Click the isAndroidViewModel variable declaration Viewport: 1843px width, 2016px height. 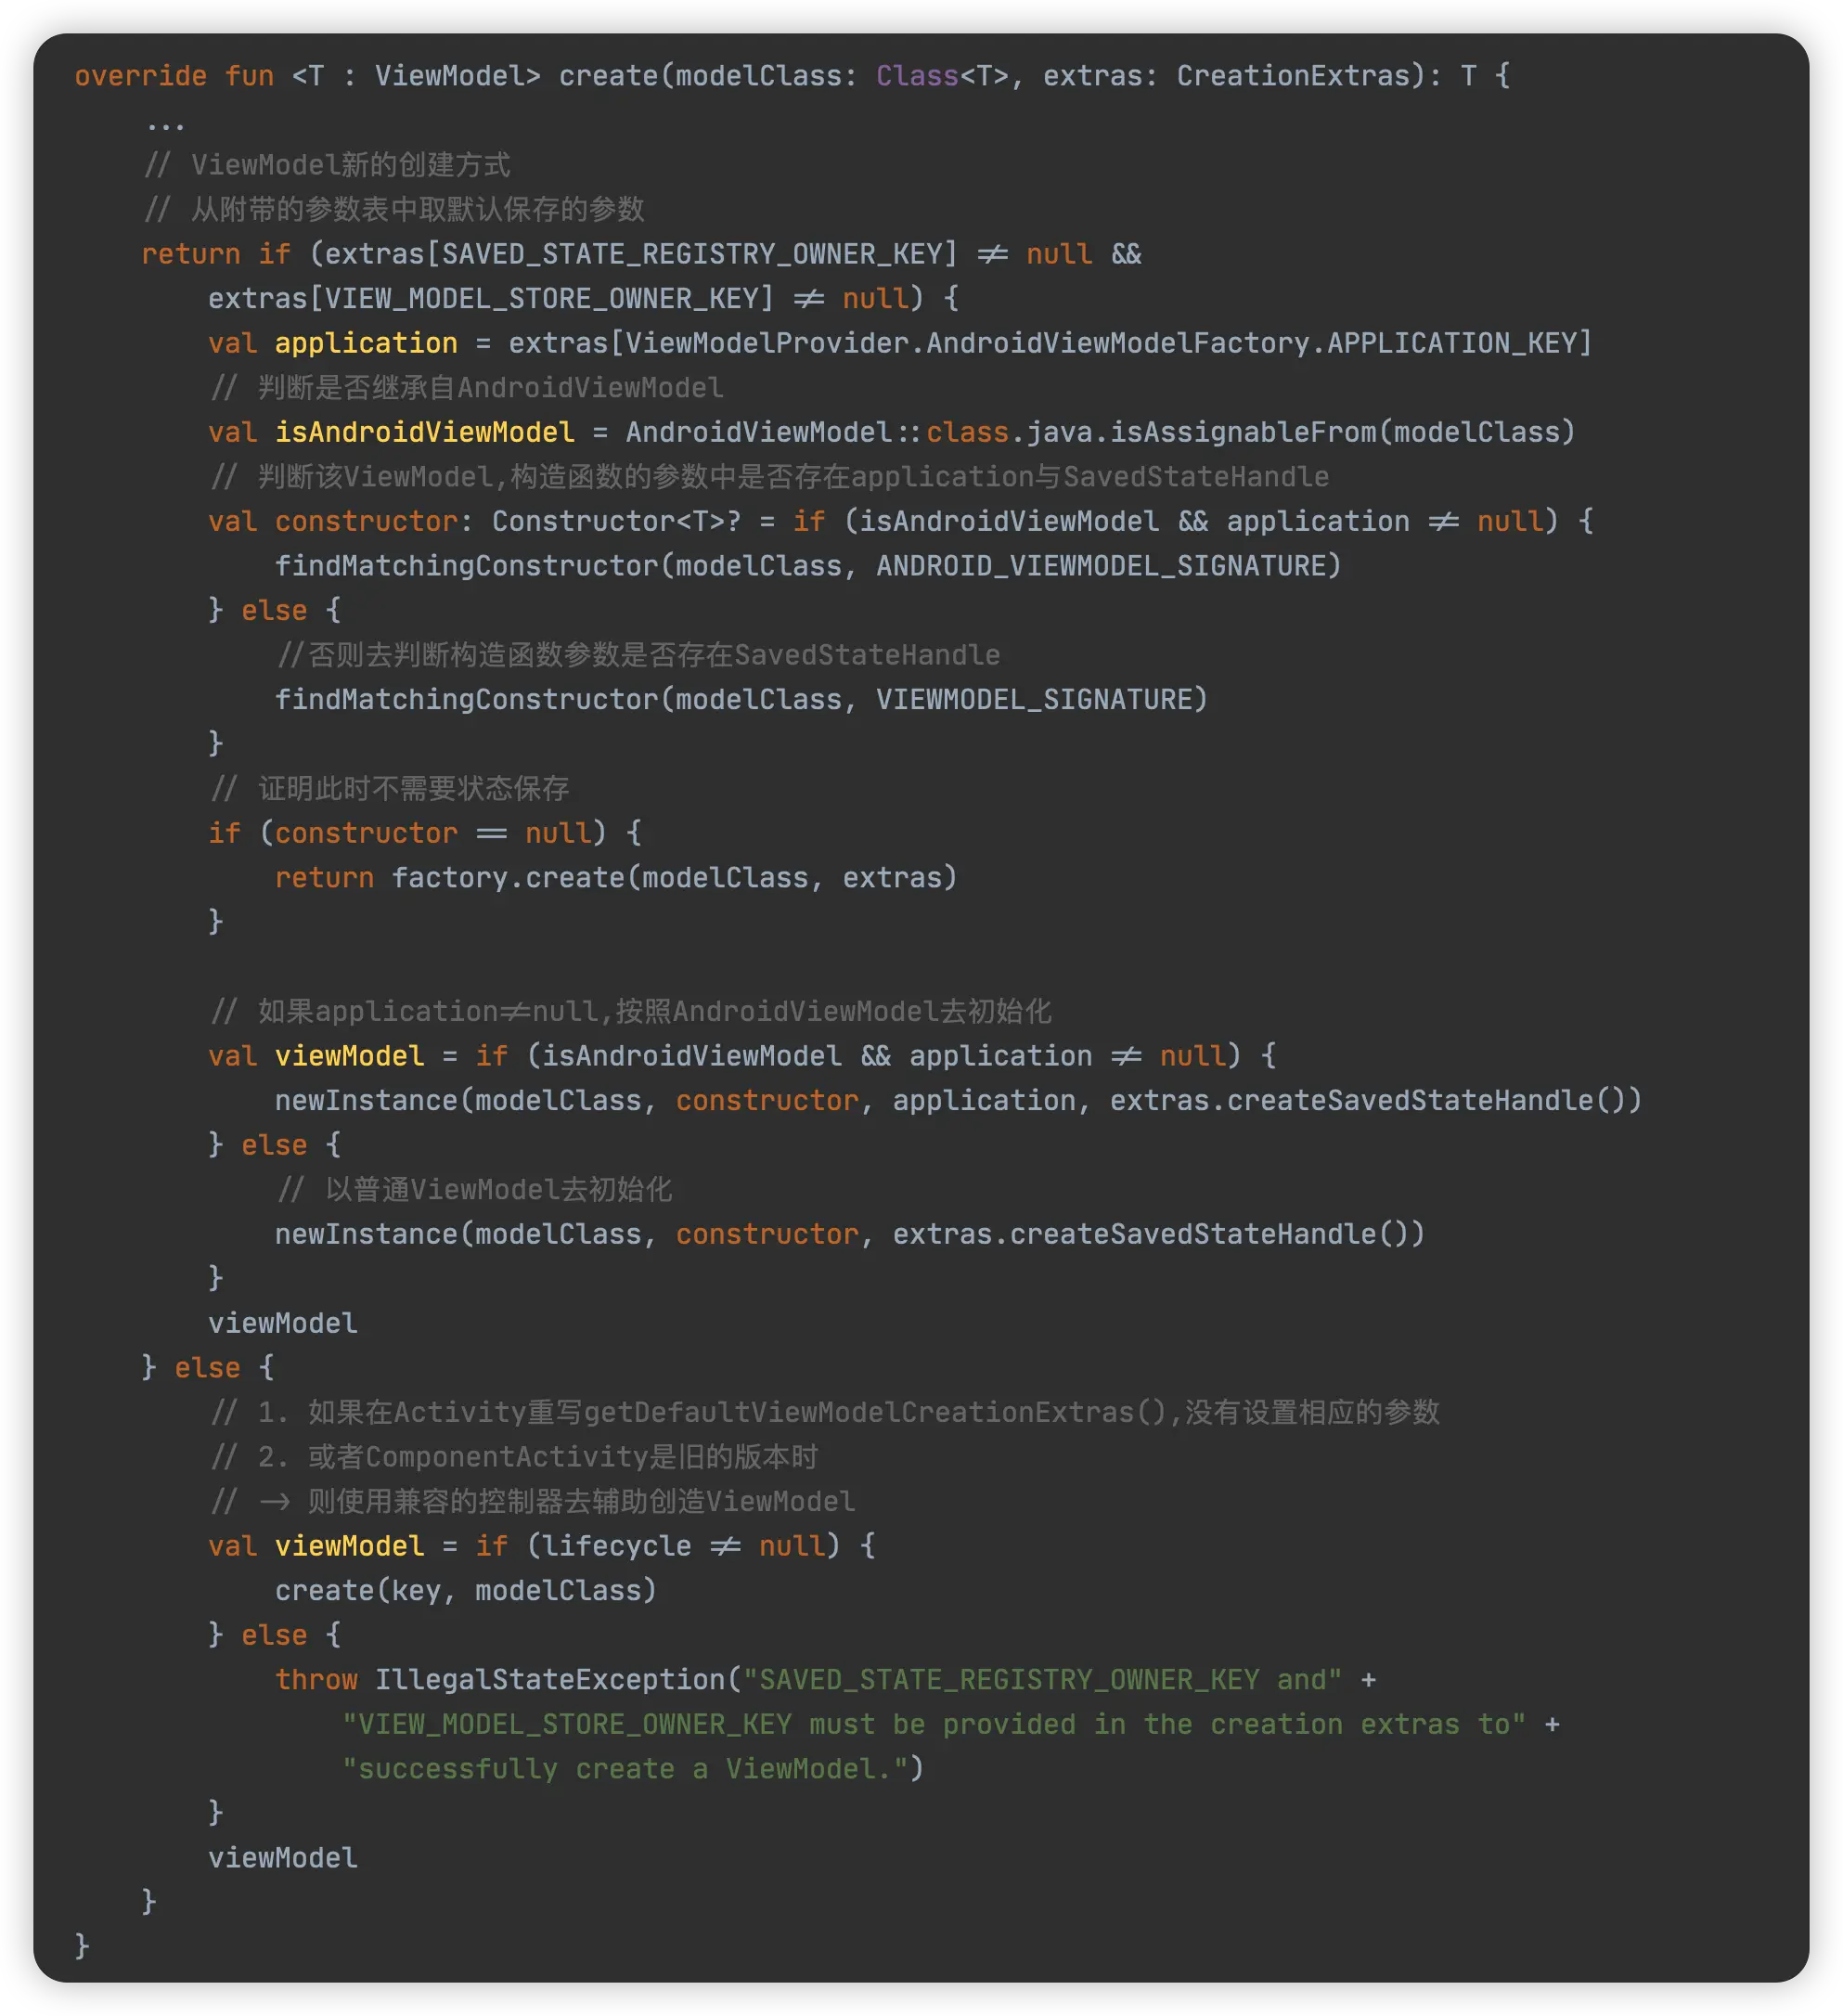[x=424, y=432]
